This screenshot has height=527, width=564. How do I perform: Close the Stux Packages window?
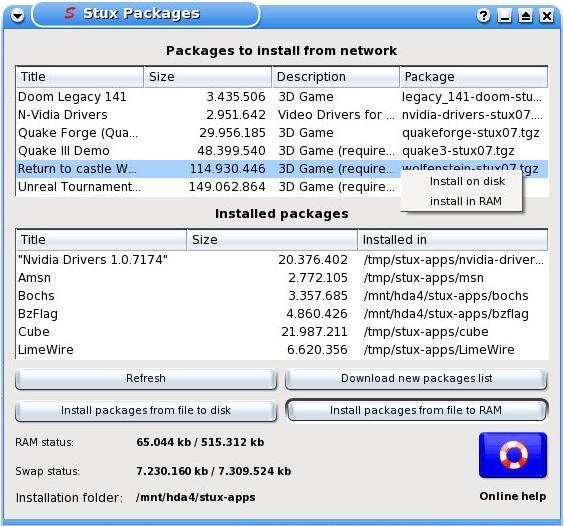tap(547, 15)
